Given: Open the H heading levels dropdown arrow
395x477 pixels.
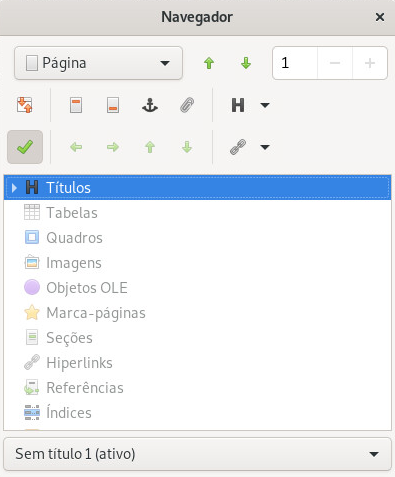Looking at the screenshot, I should 265,106.
